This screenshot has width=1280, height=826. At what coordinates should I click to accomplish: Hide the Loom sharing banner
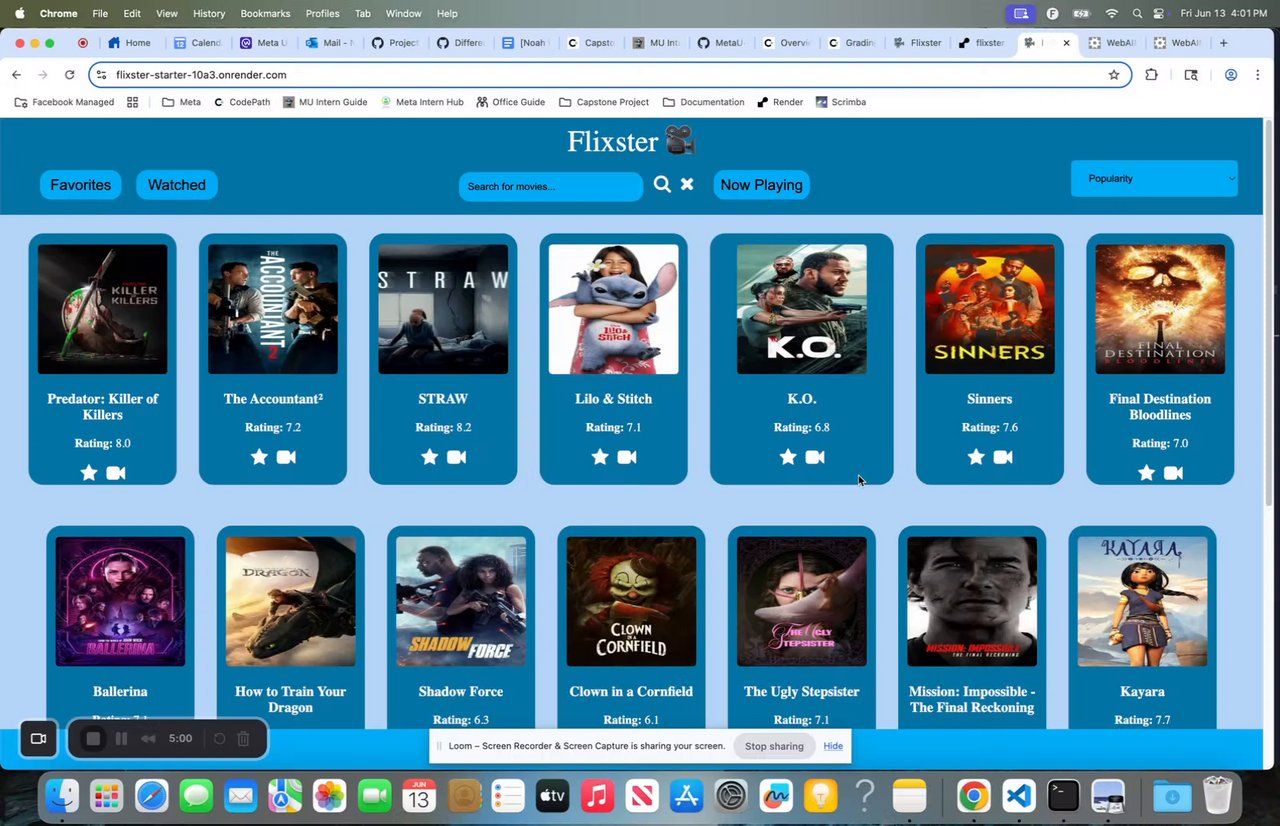pyautogui.click(x=833, y=746)
